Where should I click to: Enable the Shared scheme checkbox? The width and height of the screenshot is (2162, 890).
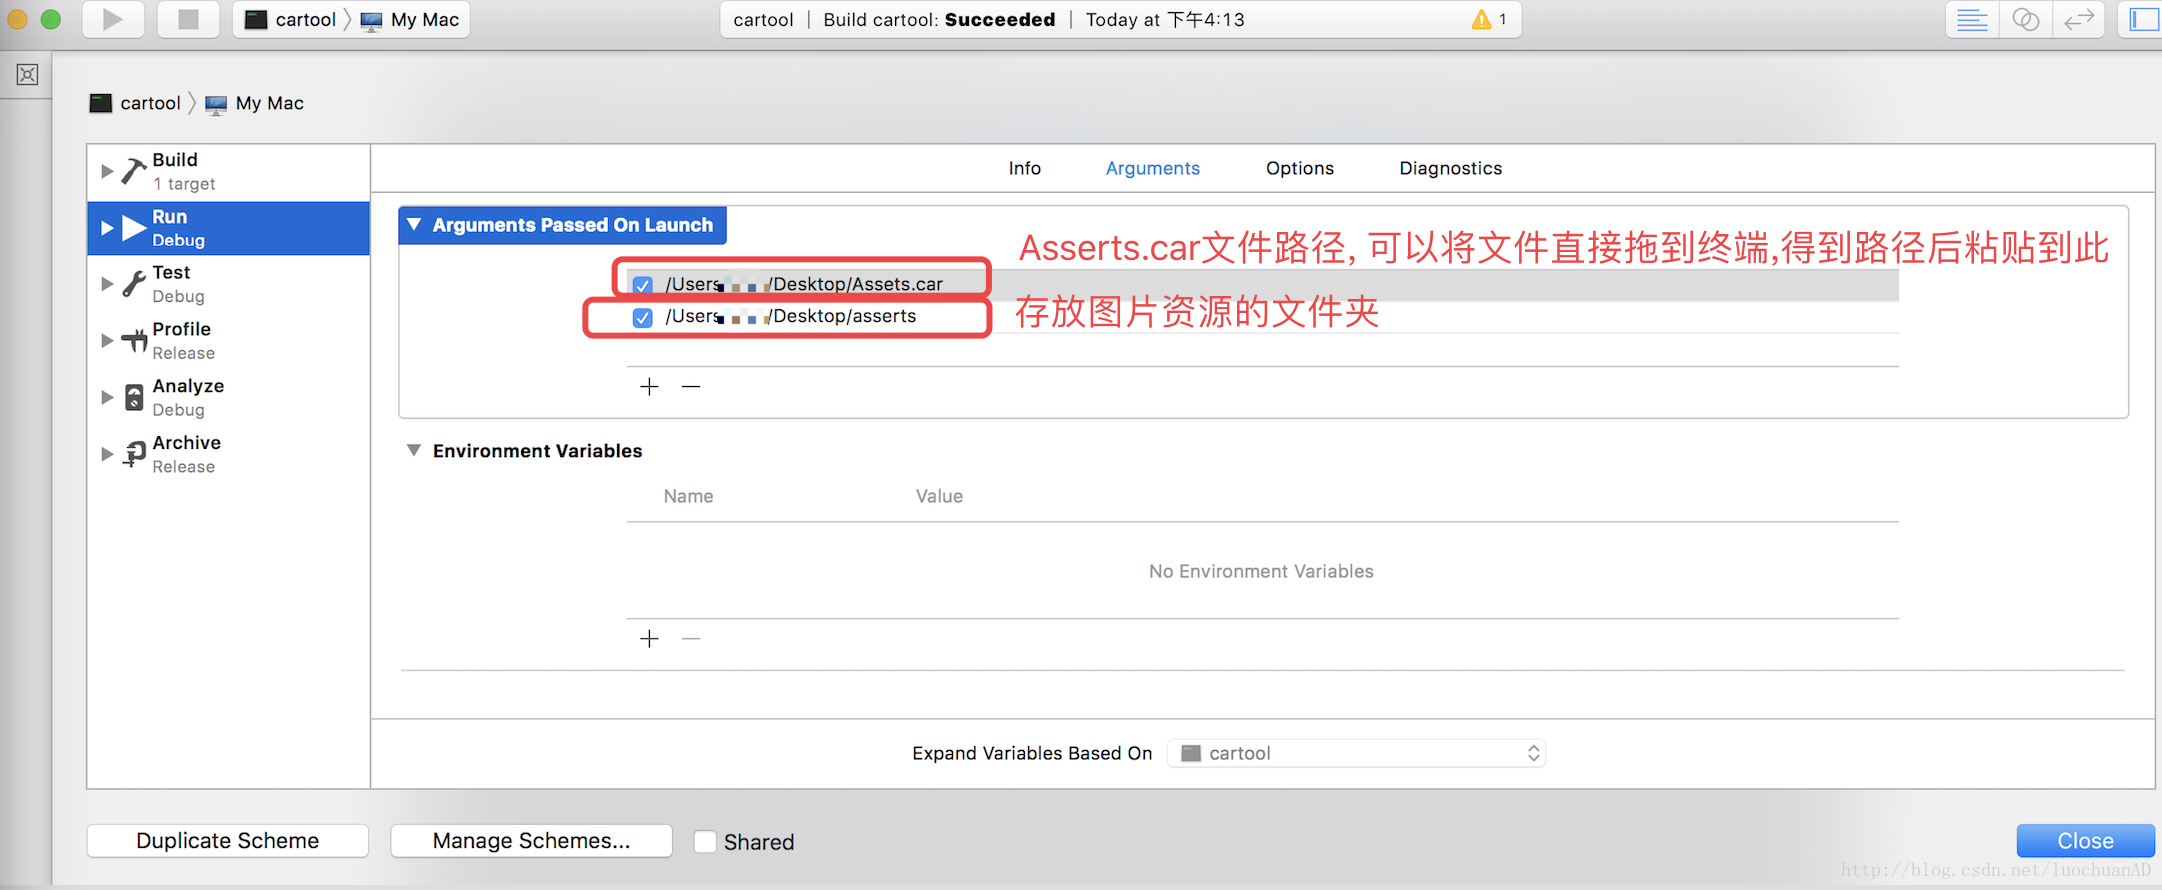705,842
